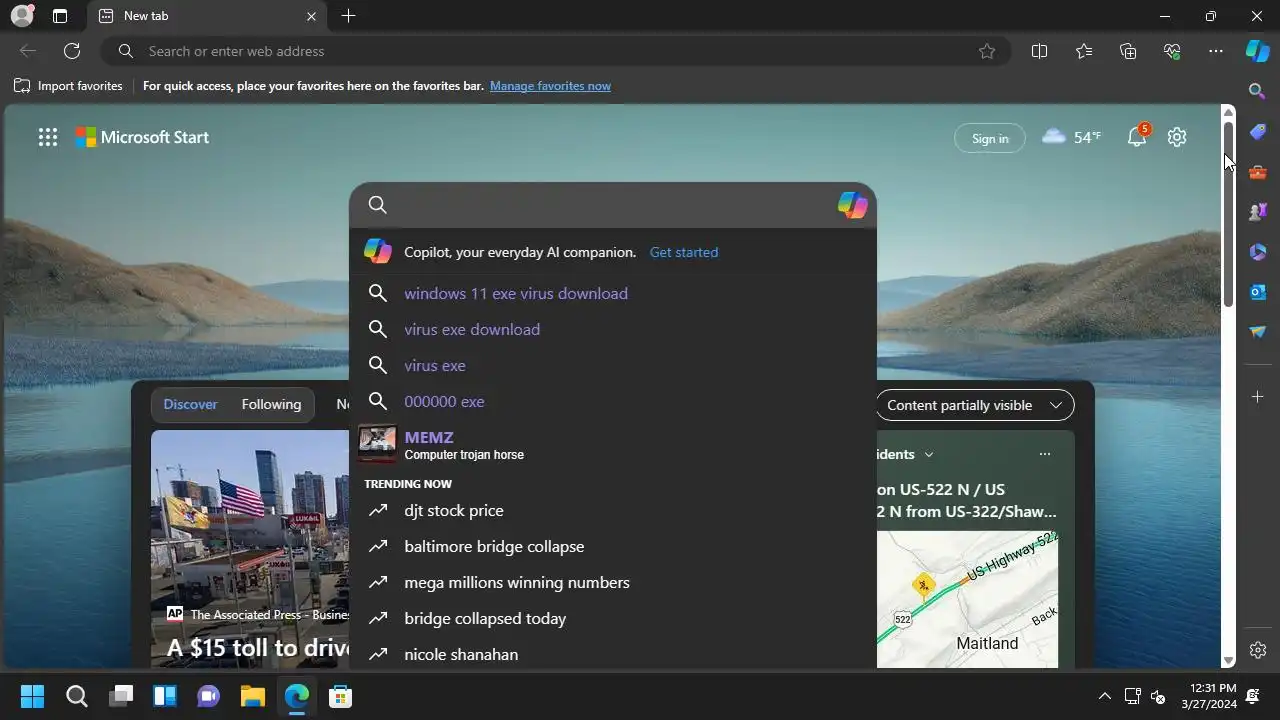Screen dimensions: 1280x720
Task: Click Manage favorites now link
Action: pyautogui.click(x=550, y=86)
